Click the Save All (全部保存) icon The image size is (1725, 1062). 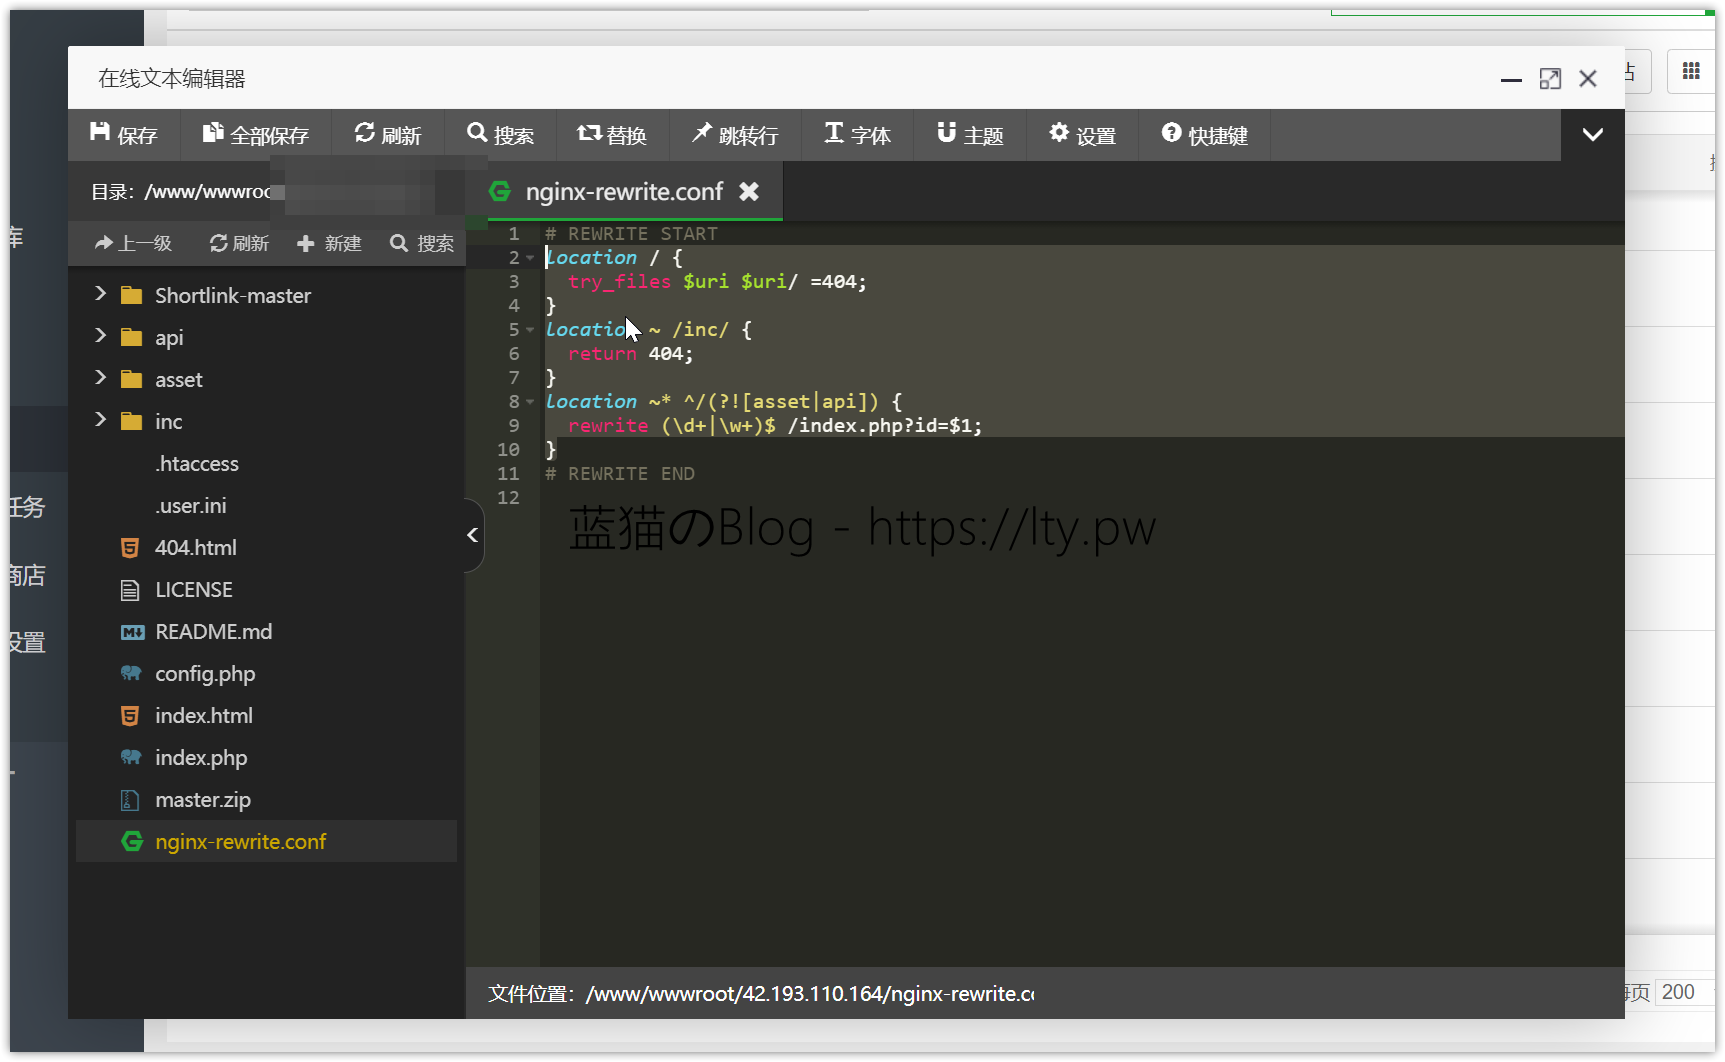[213, 133]
